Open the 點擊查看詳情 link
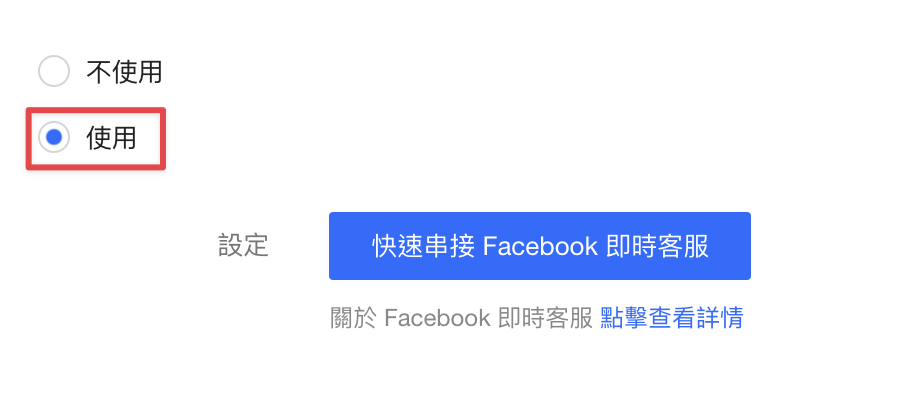 (671, 318)
